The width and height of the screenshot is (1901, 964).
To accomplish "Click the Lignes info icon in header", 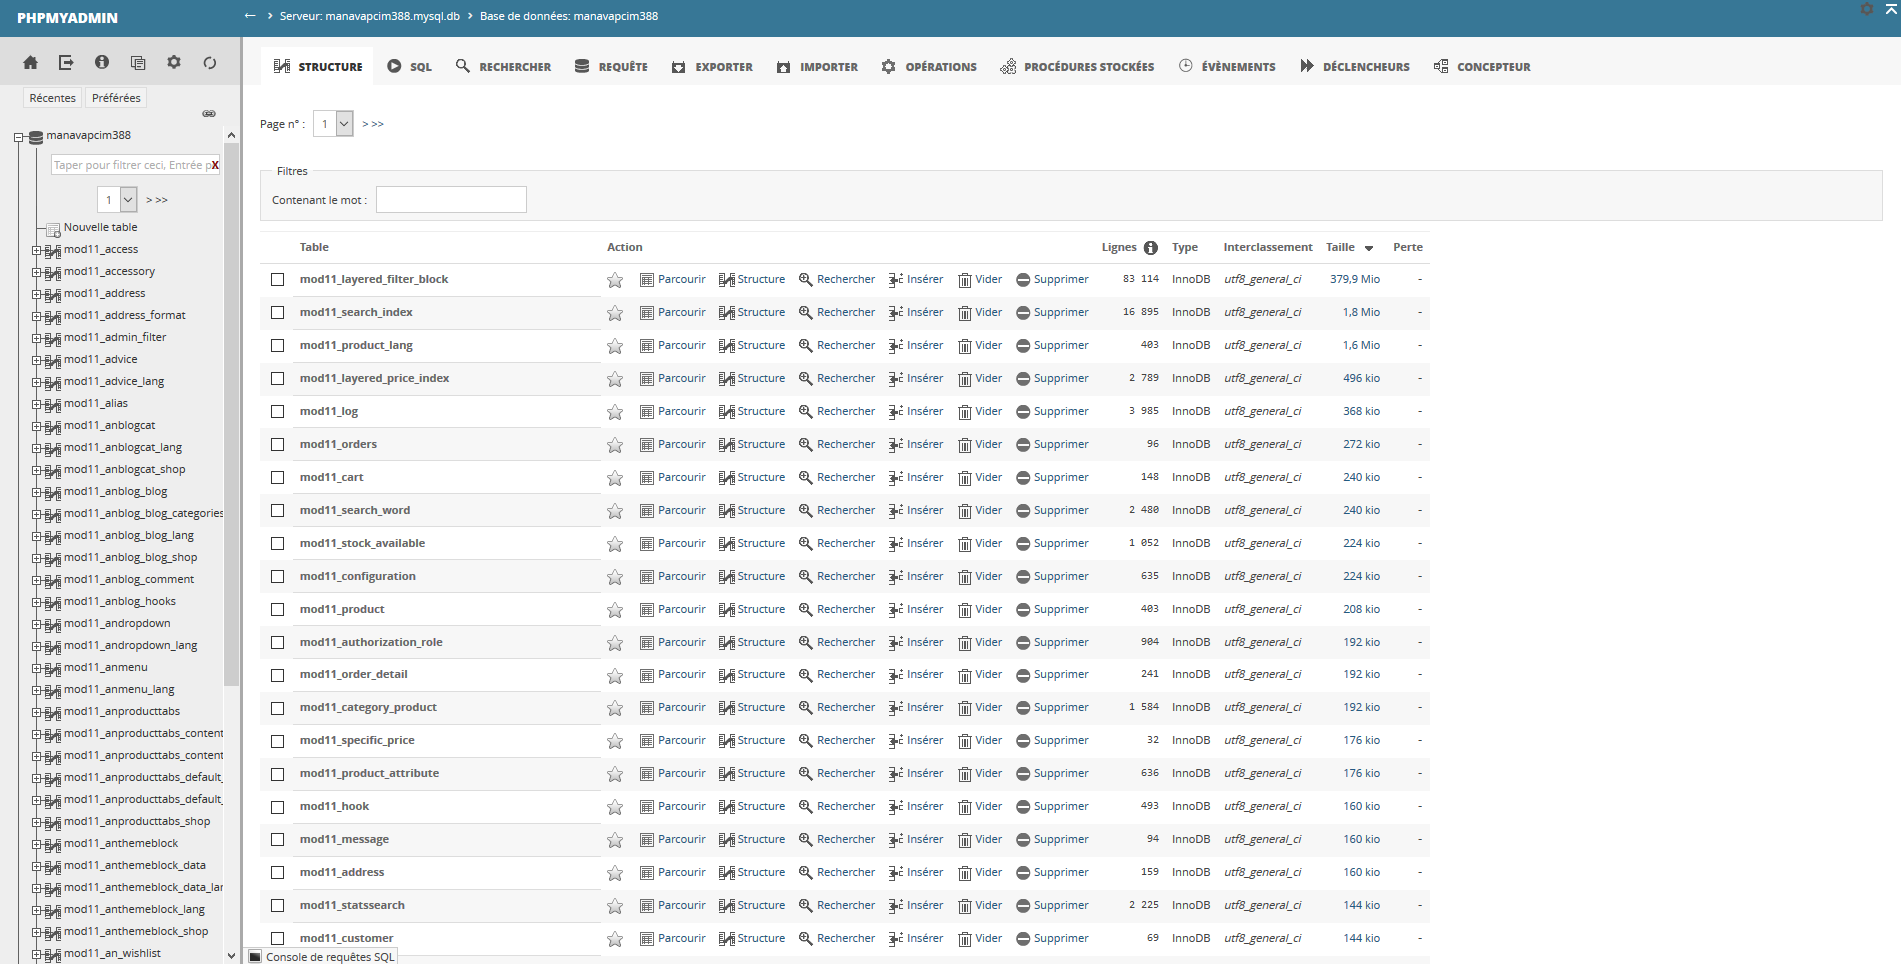I will [x=1151, y=248].
